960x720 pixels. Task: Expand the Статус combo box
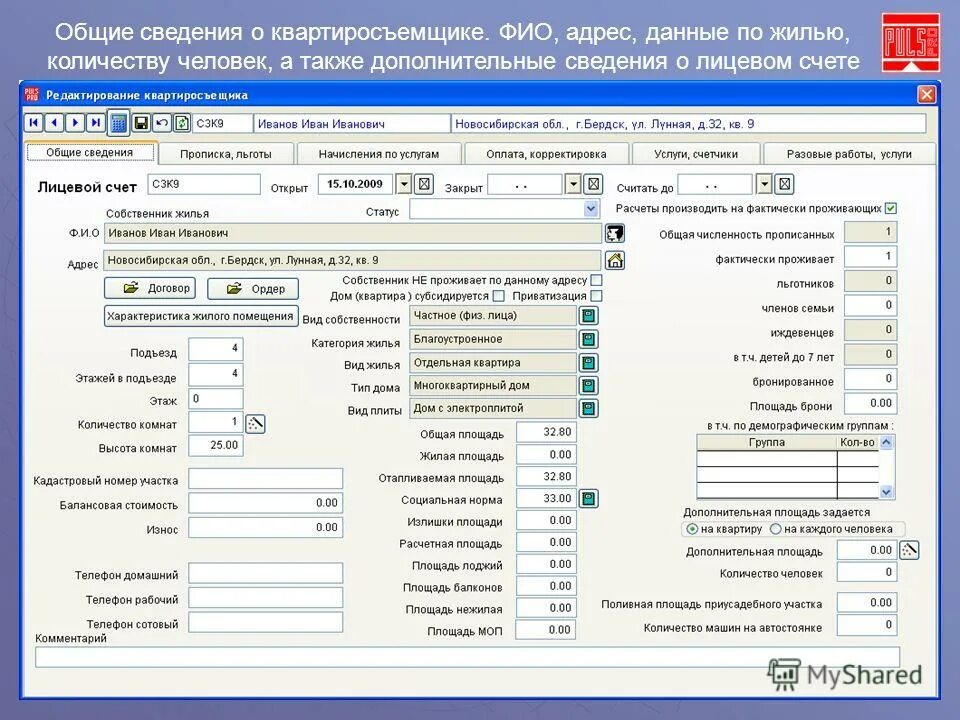coord(590,209)
